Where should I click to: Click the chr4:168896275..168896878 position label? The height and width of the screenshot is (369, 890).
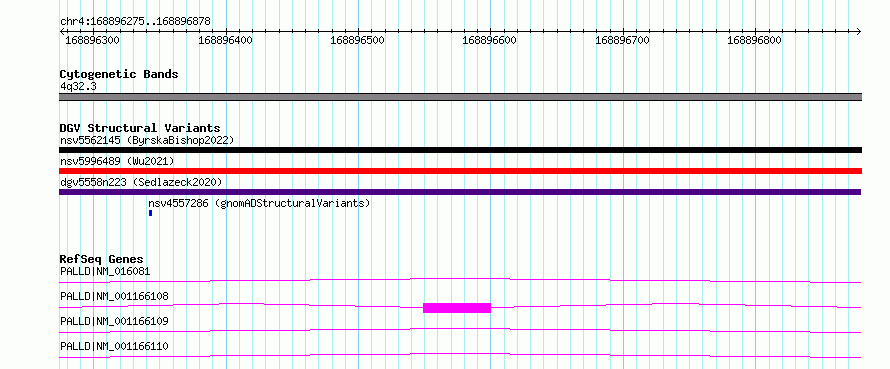pos(135,22)
